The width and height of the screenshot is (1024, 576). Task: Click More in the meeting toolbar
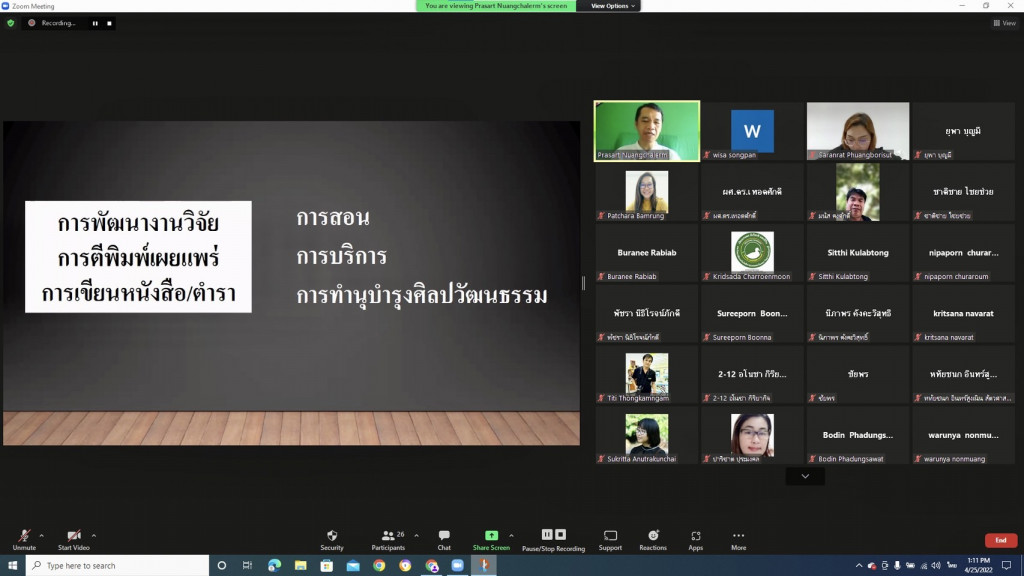tap(738, 539)
